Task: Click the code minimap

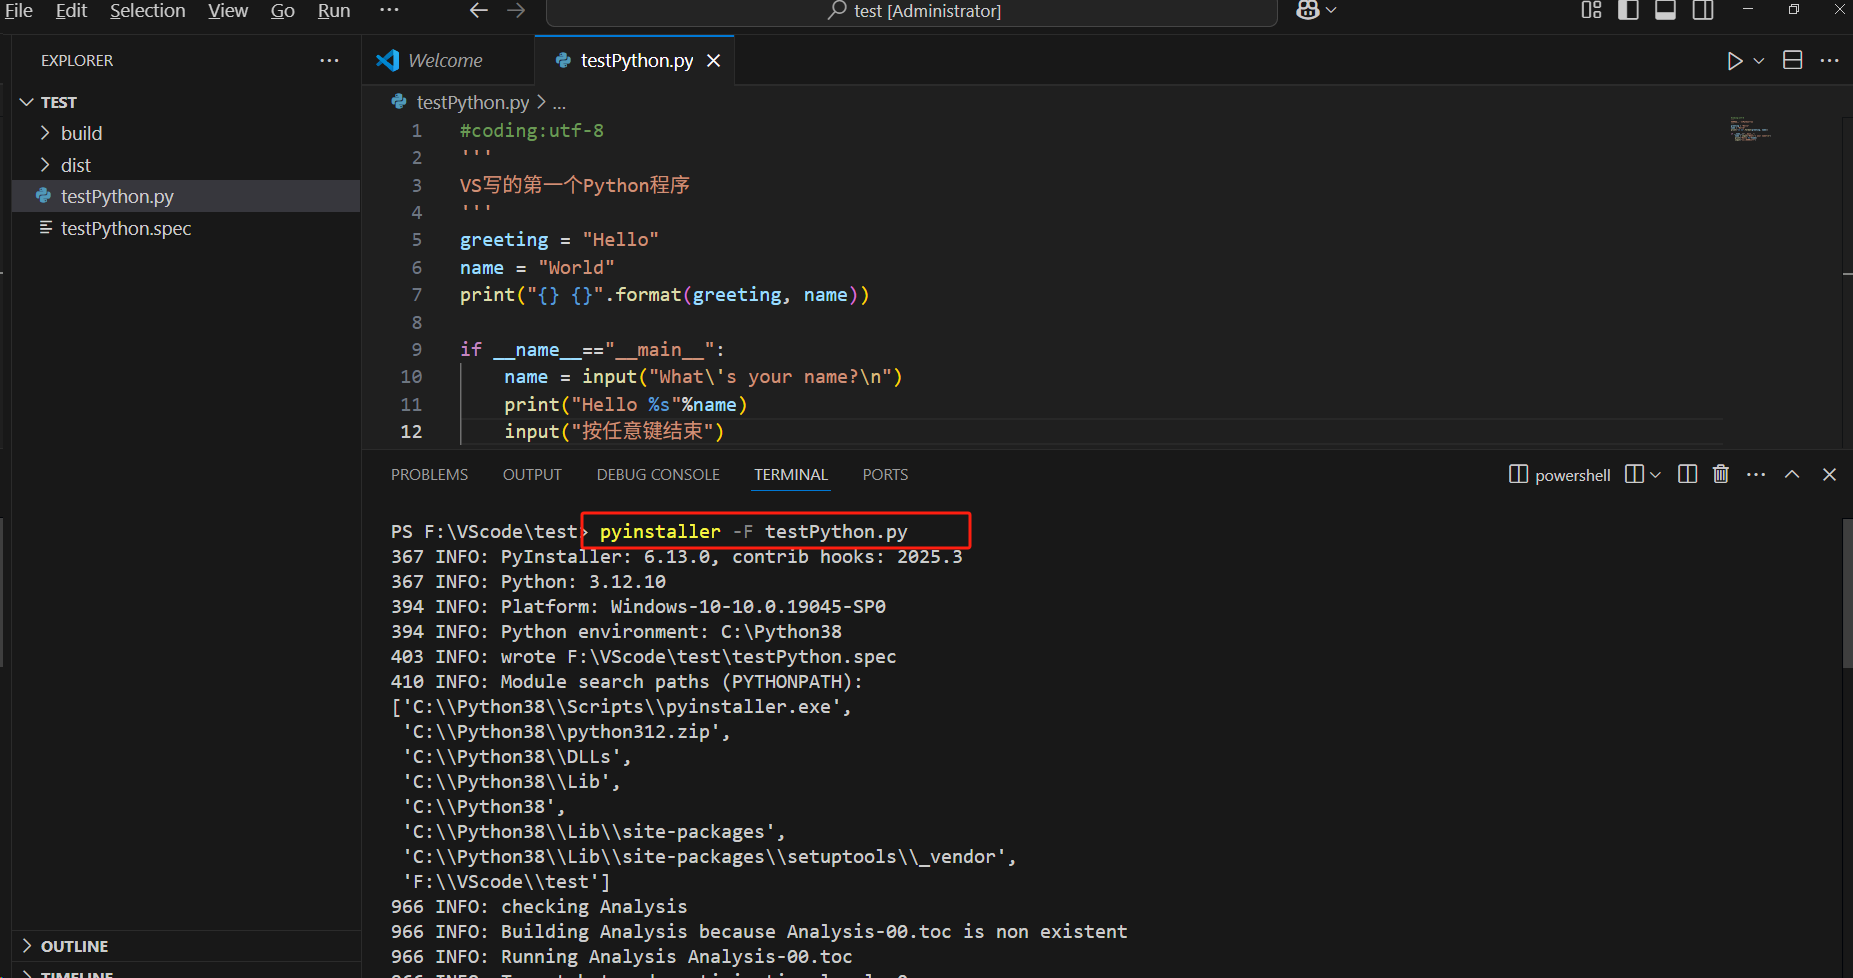Action: coord(1750,129)
